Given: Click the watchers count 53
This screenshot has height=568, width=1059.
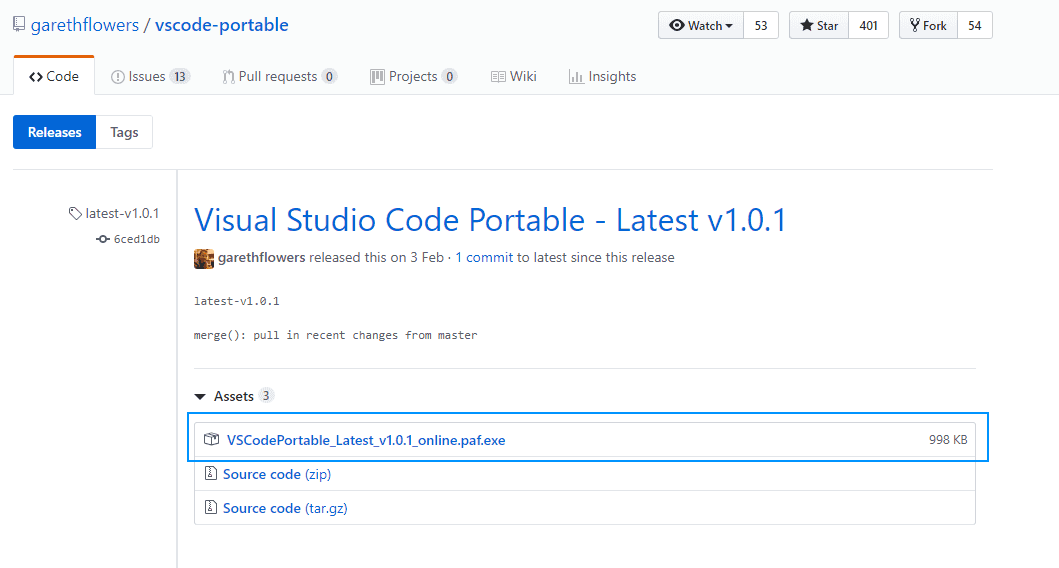Looking at the screenshot, I should 761,26.
